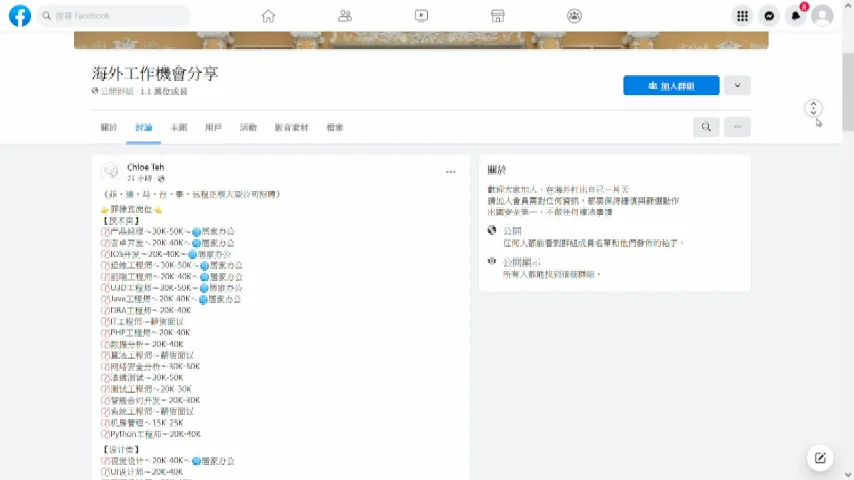Click the PHP工程师 job line
854x480 pixels.
click(x=145, y=332)
